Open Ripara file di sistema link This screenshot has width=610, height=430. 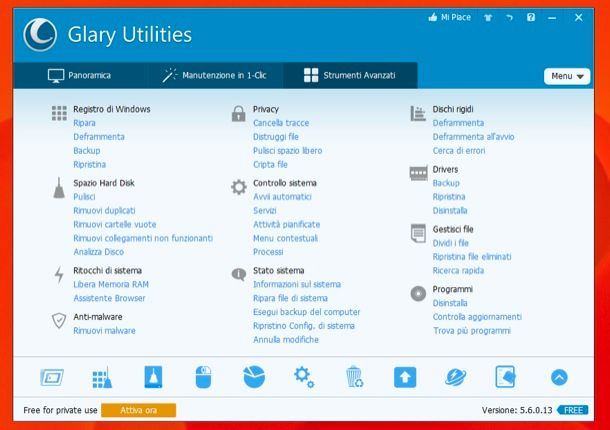point(290,298)
